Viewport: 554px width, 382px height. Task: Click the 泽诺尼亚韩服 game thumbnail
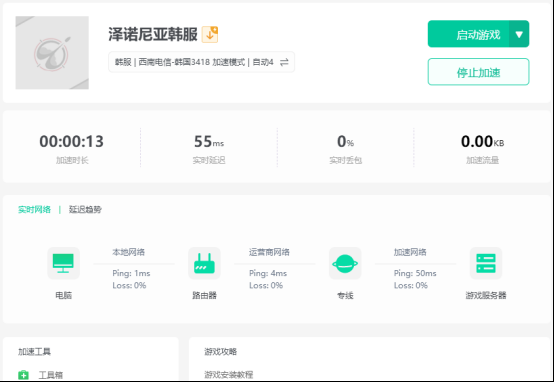(x=52, y=53)
